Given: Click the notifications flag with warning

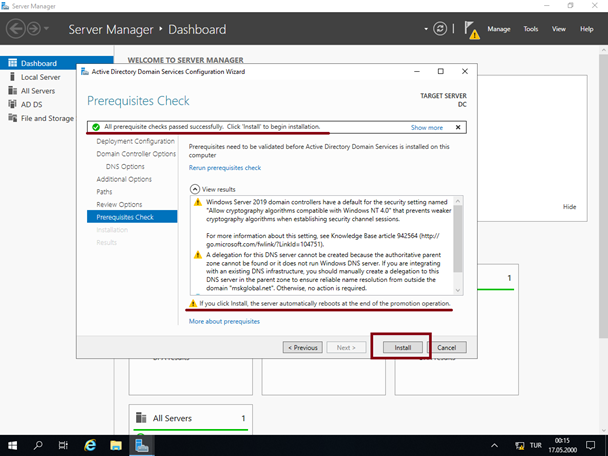Looking at the screenshot, I should [x=472, y=30].
